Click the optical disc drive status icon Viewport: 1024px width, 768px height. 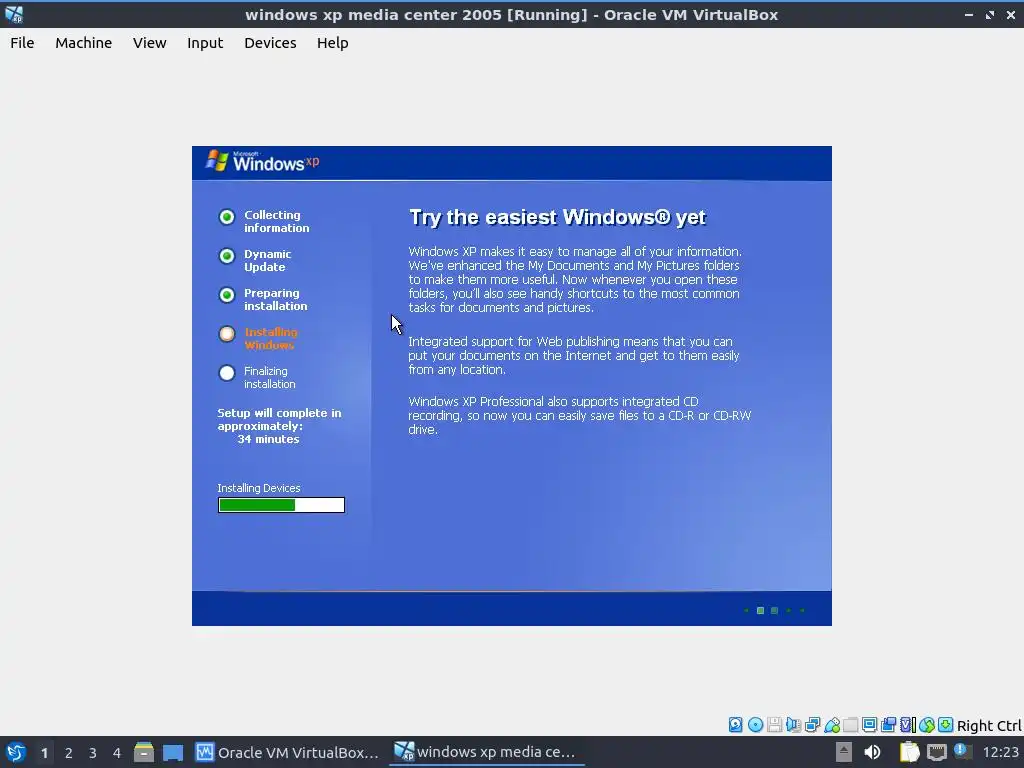[756, 725]
